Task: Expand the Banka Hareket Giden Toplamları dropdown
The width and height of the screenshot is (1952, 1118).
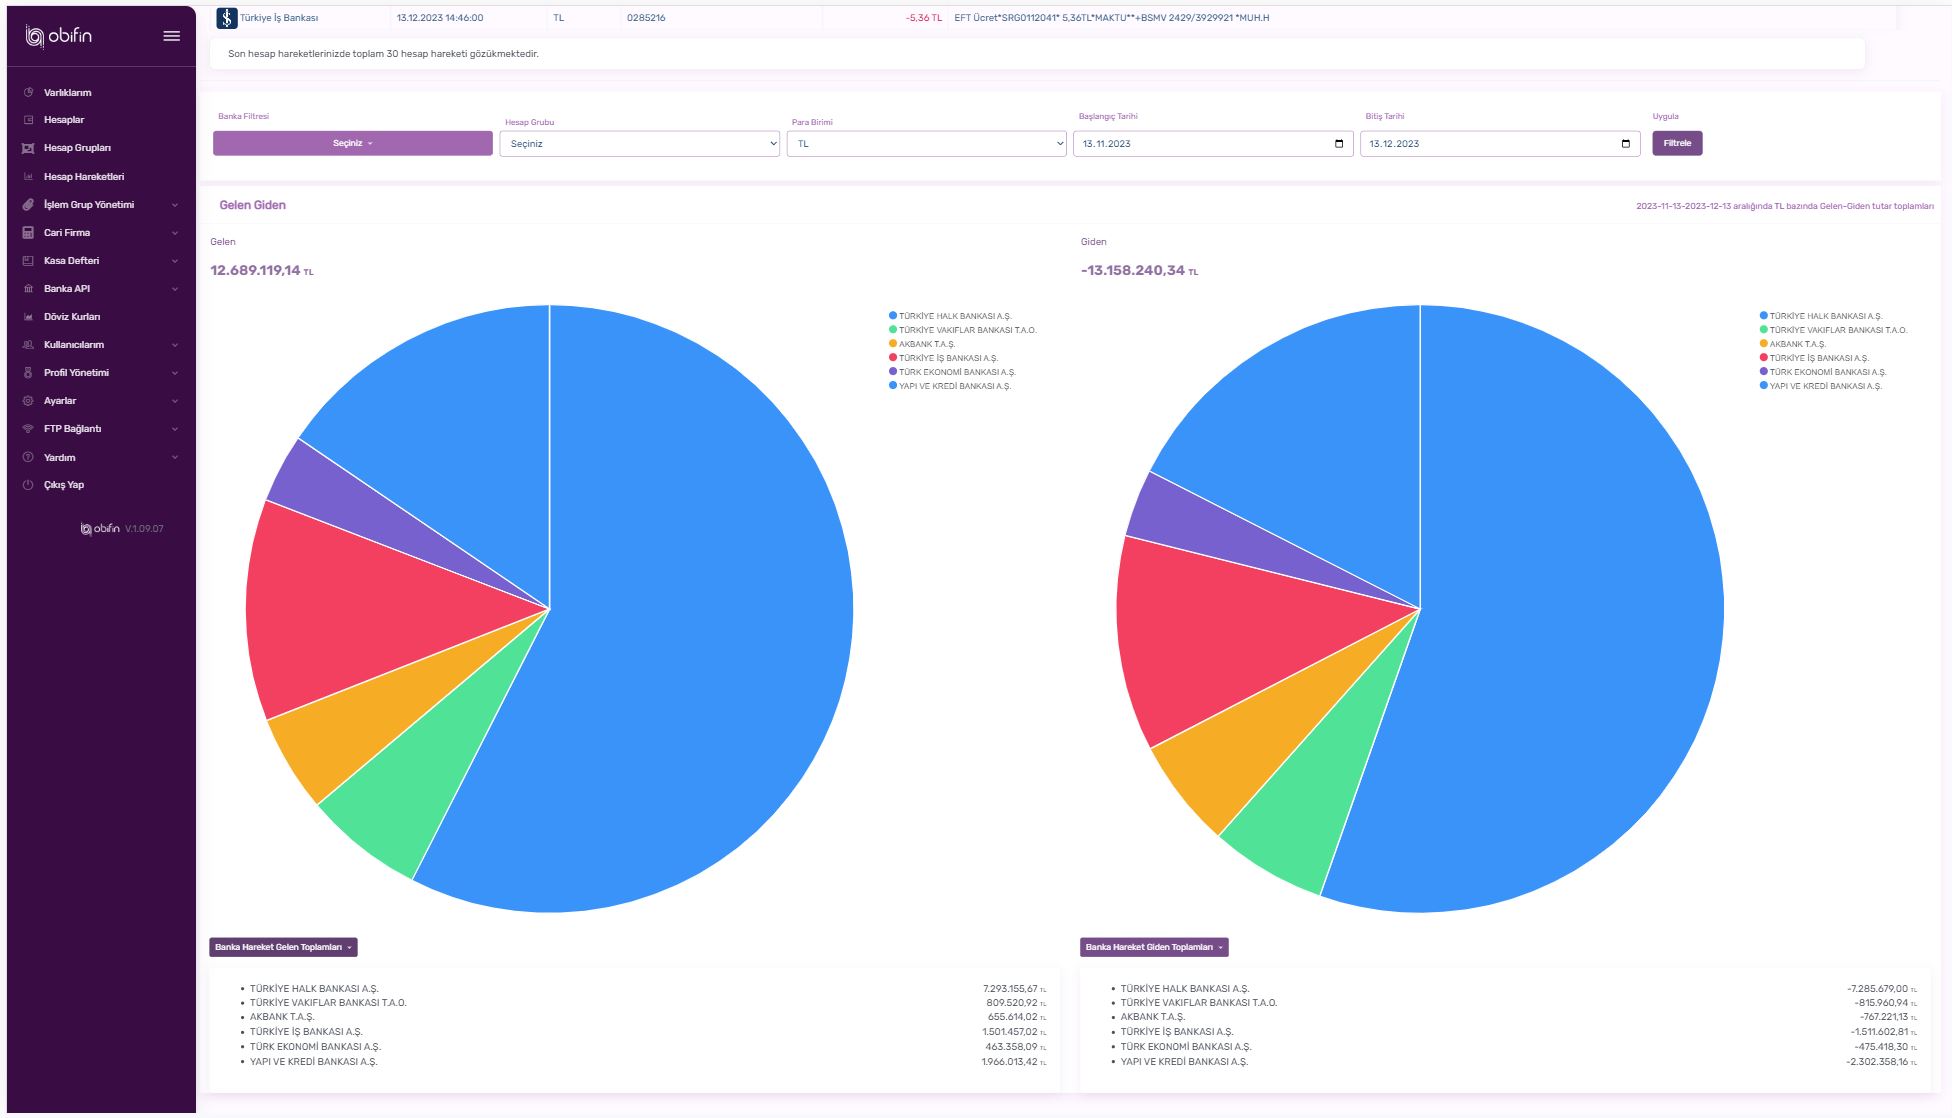Action: point(1154,947)
